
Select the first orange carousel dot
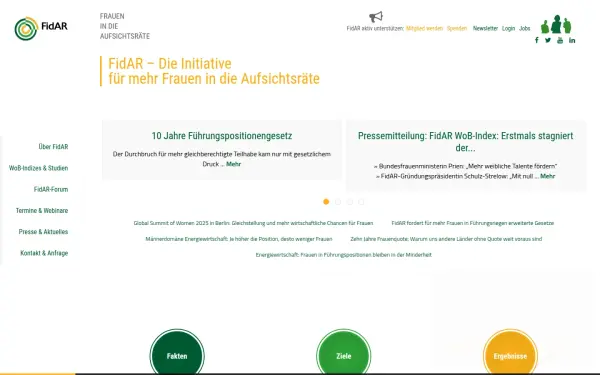tap(326, 202)
